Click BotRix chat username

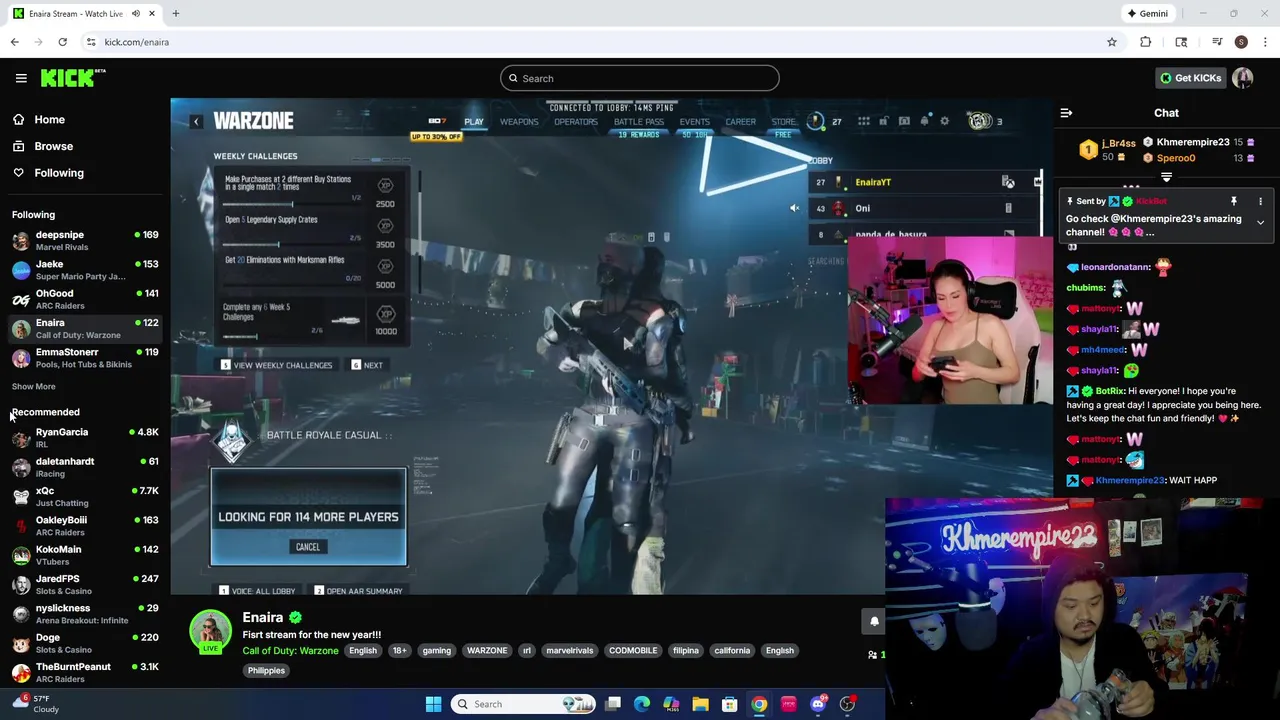(1109, 391)
